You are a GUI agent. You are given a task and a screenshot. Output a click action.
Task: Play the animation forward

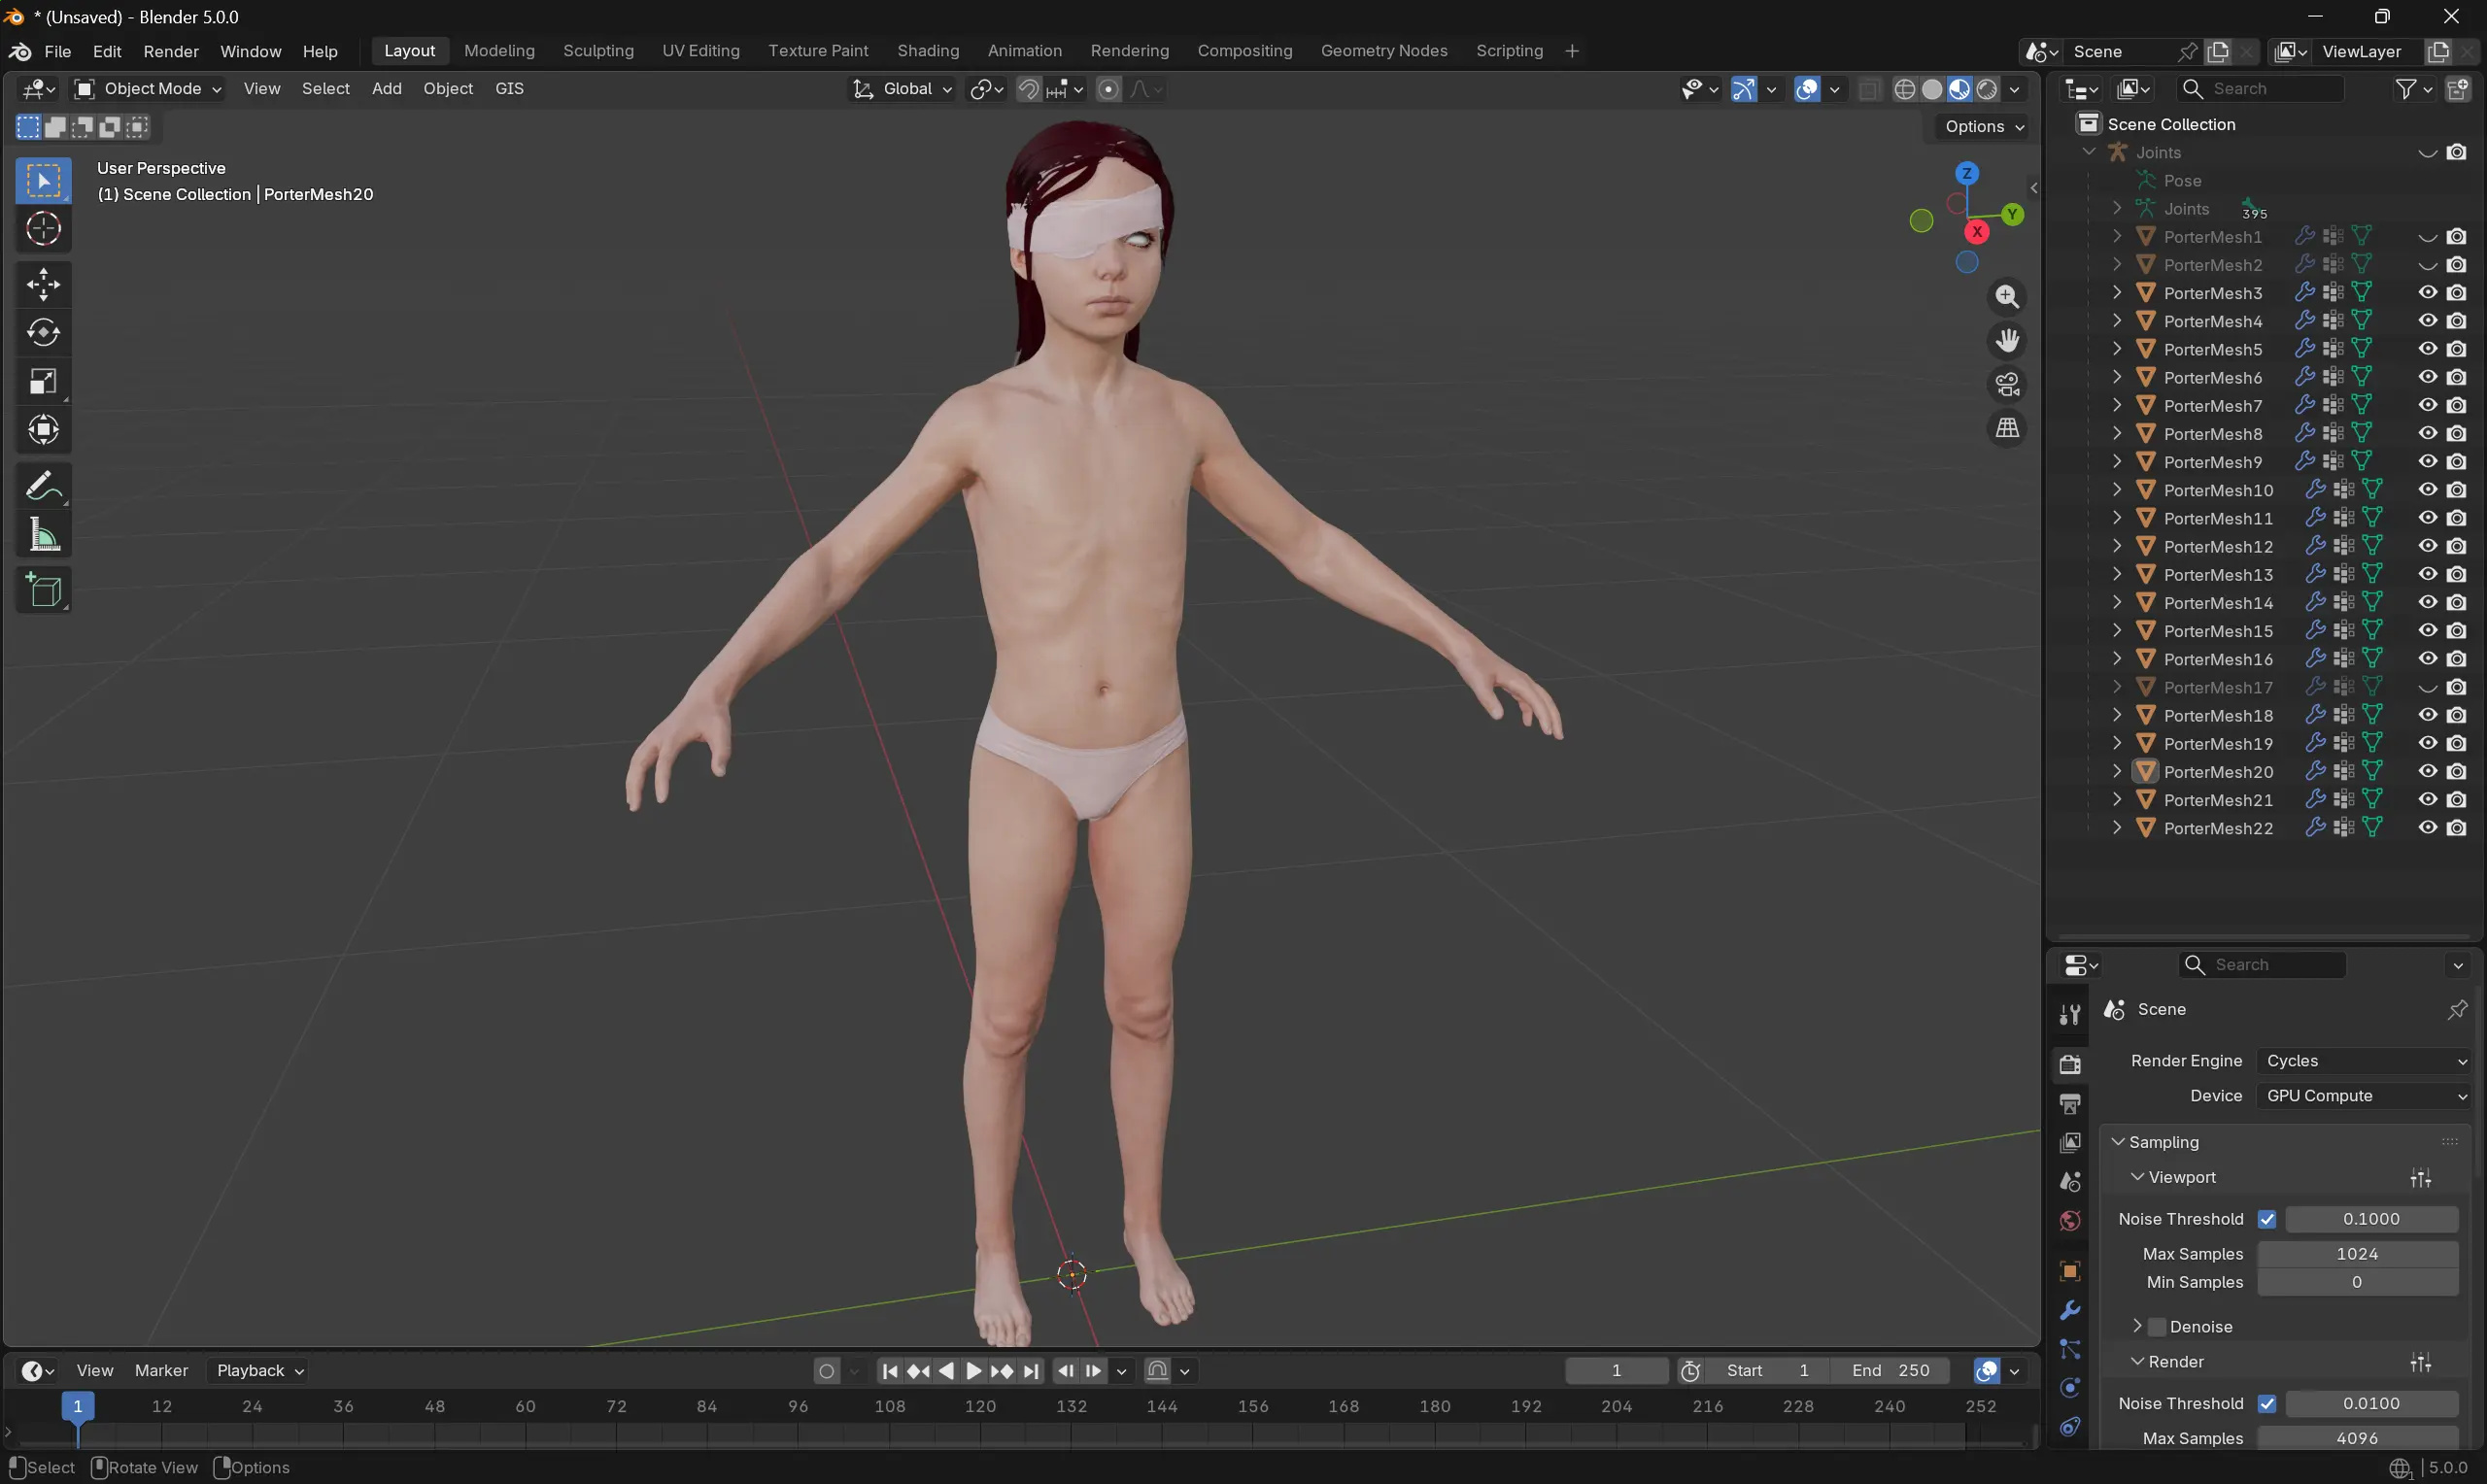tap(973, 1371)
